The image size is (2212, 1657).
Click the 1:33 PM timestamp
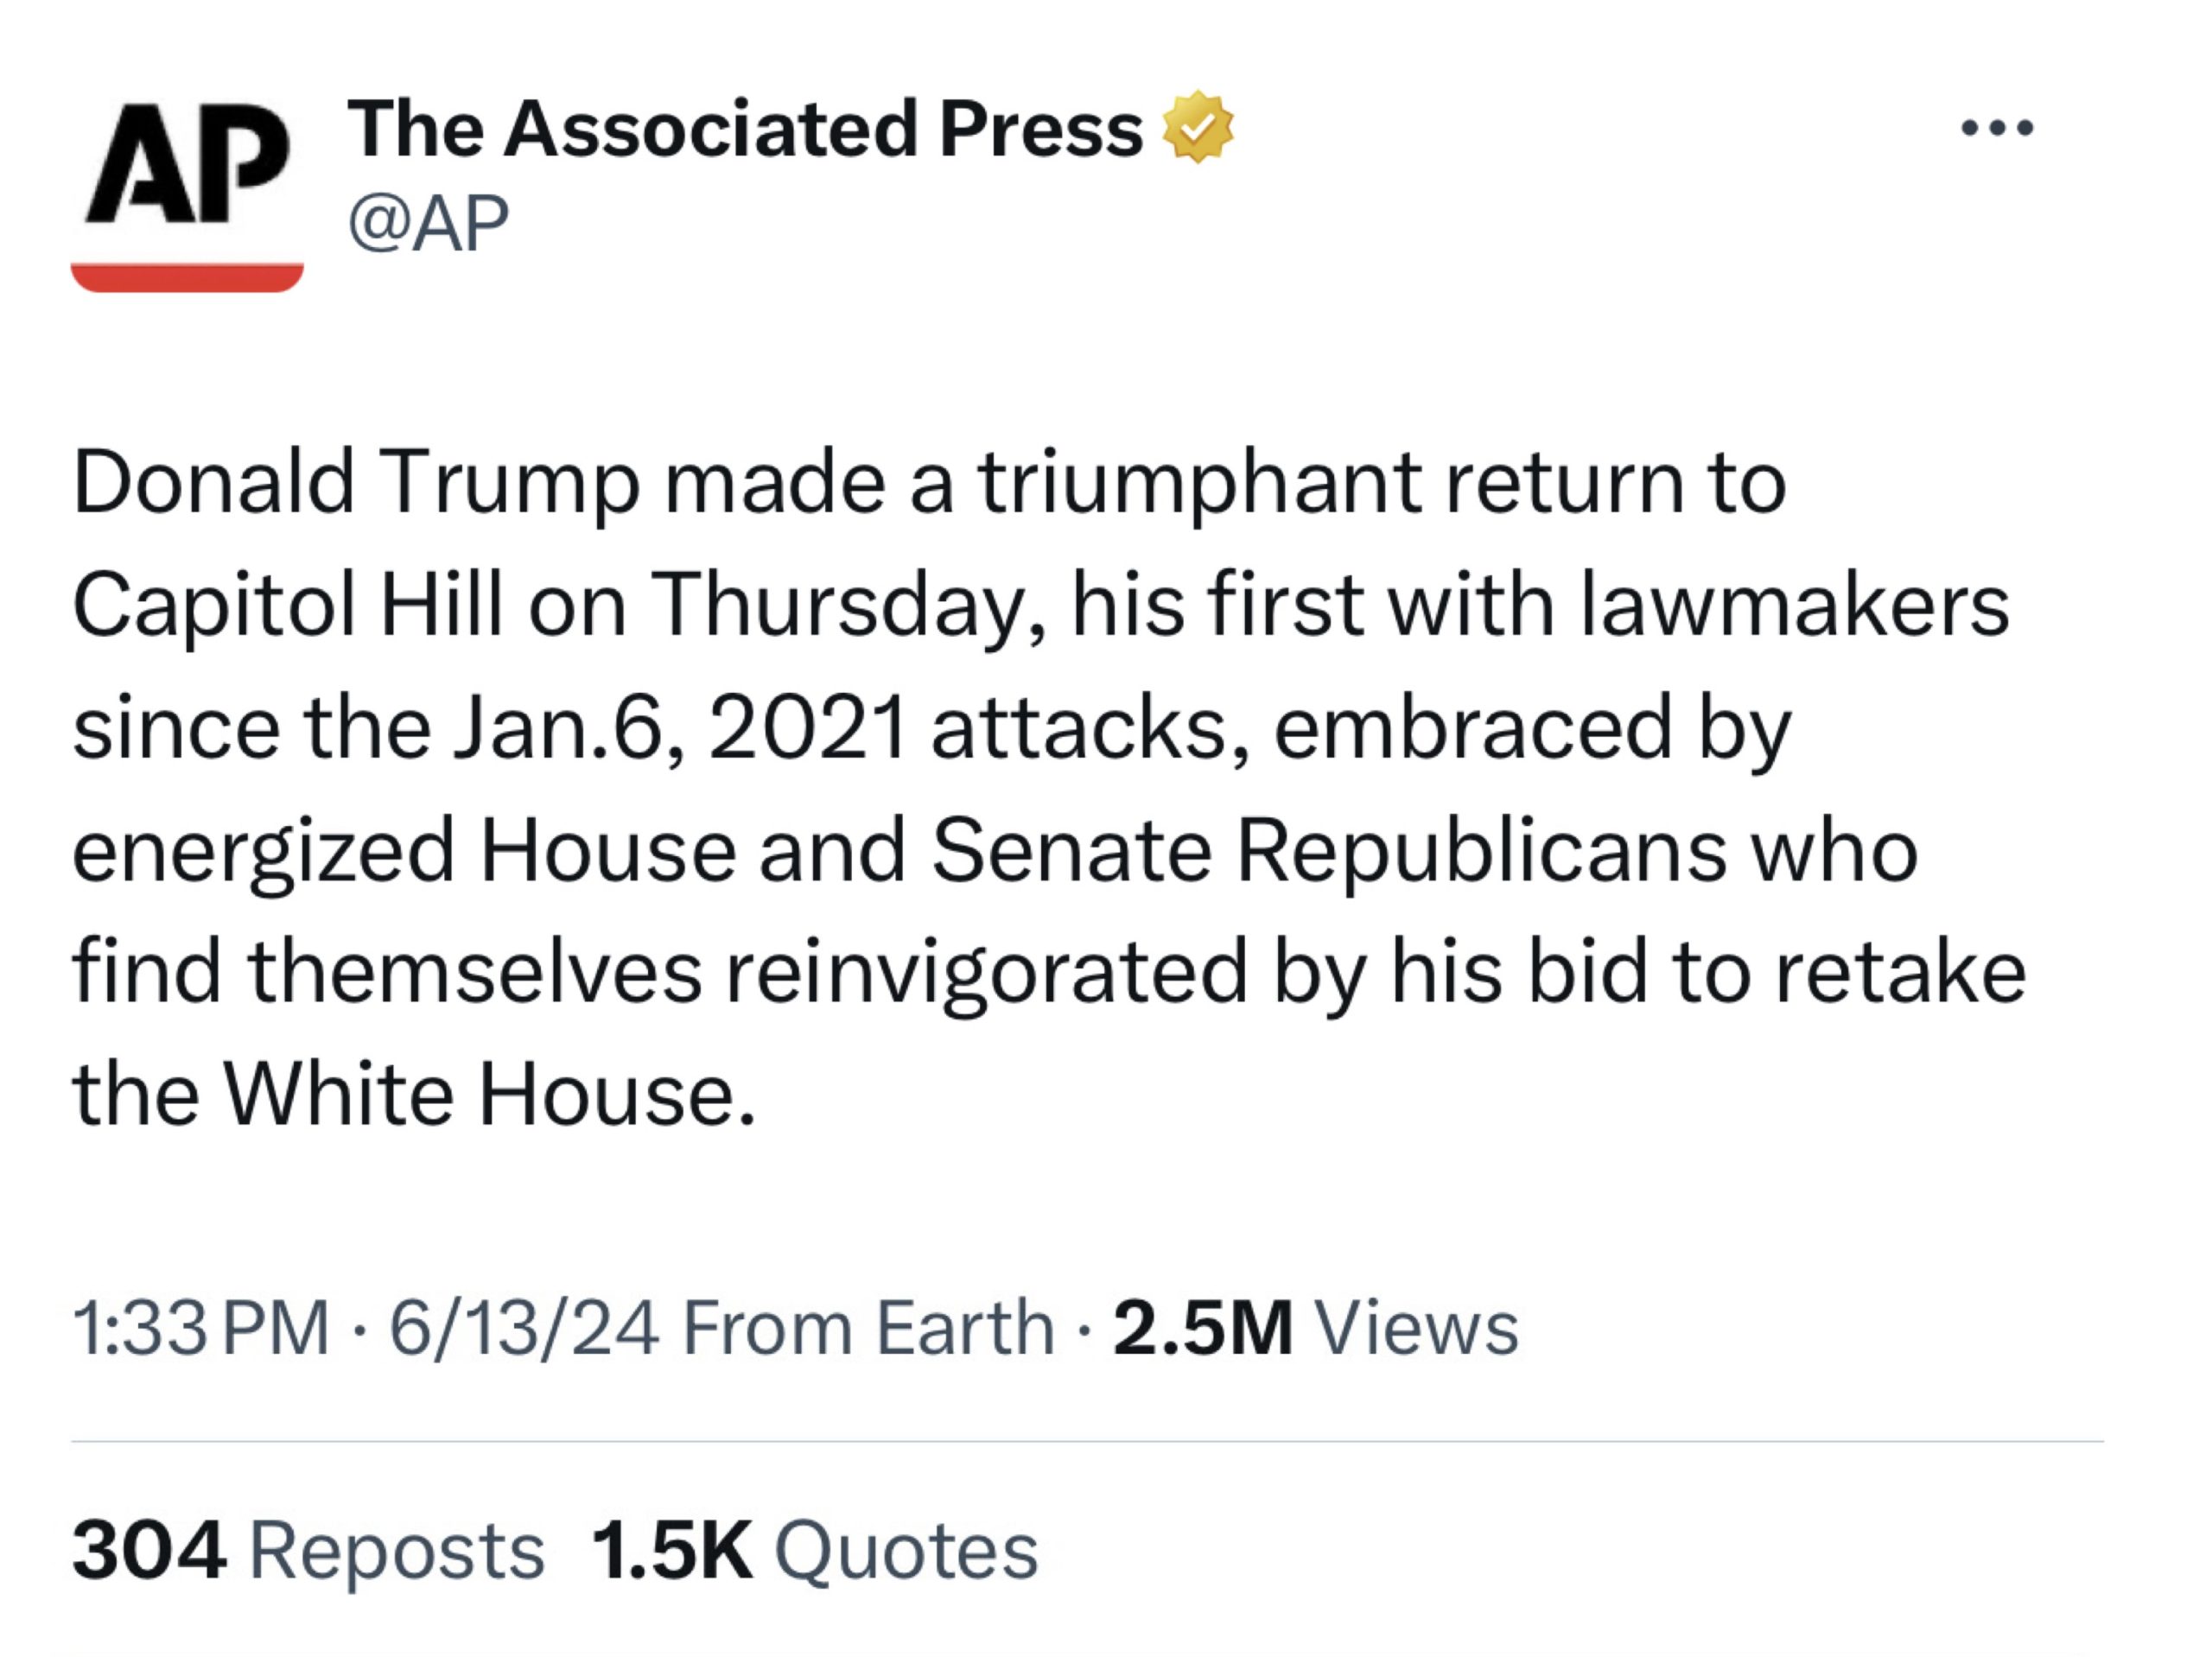200,1328
